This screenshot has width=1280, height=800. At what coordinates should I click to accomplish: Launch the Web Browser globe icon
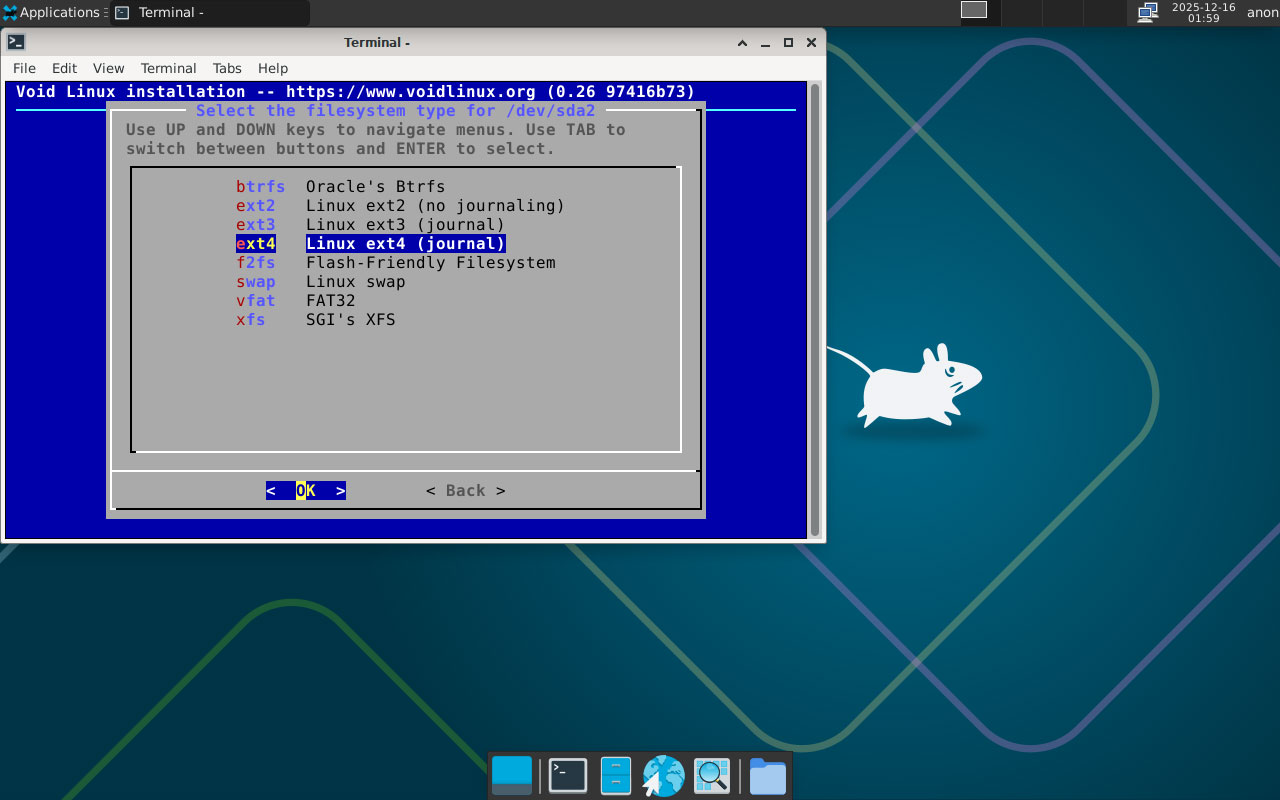tap(663, 776)
